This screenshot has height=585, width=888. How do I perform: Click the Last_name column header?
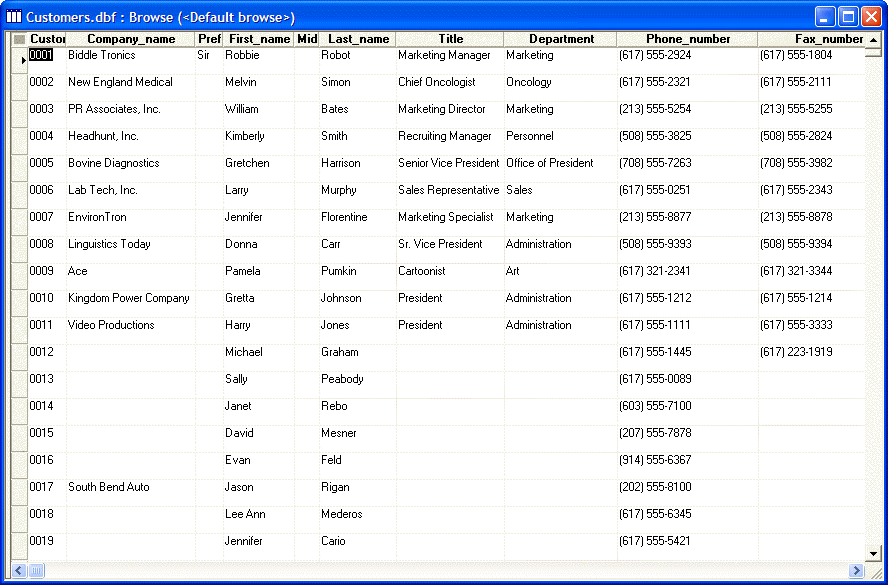(358, 39)
